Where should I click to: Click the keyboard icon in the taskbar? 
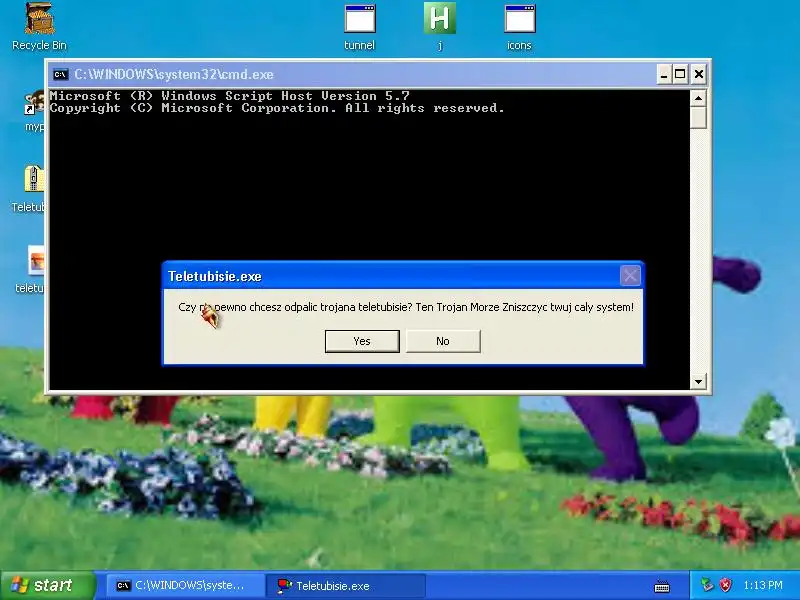pyautogui.click(x=662, y=586)
